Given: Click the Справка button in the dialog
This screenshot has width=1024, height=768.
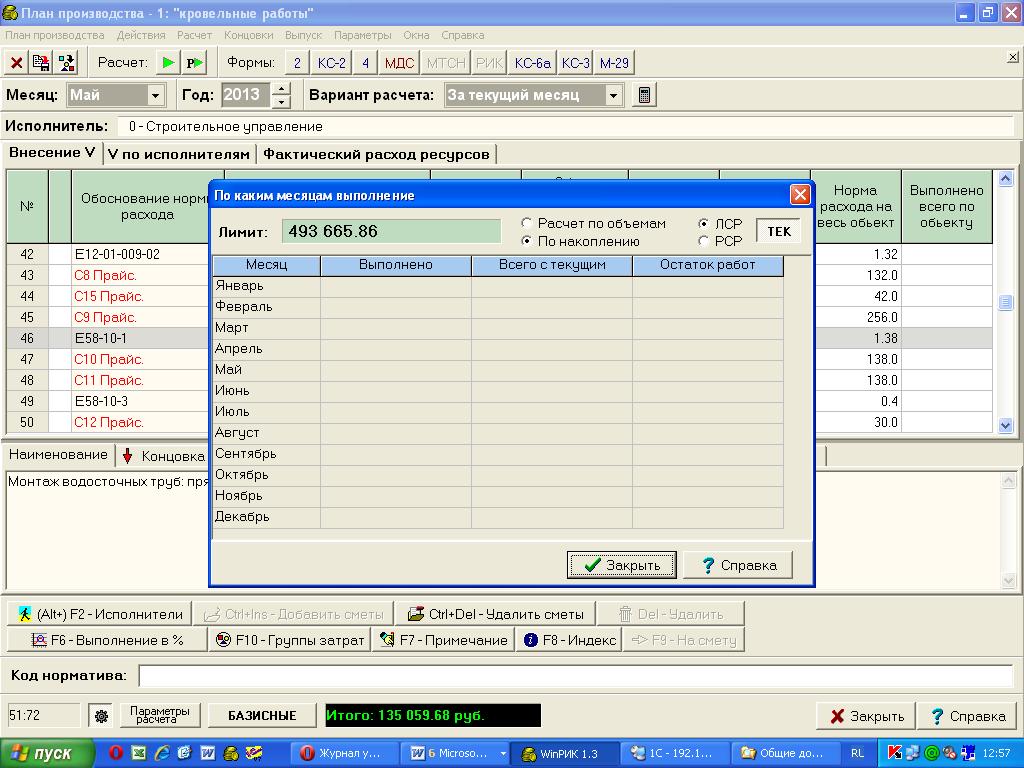Looking at the screenshot, I should pos(738,565).
